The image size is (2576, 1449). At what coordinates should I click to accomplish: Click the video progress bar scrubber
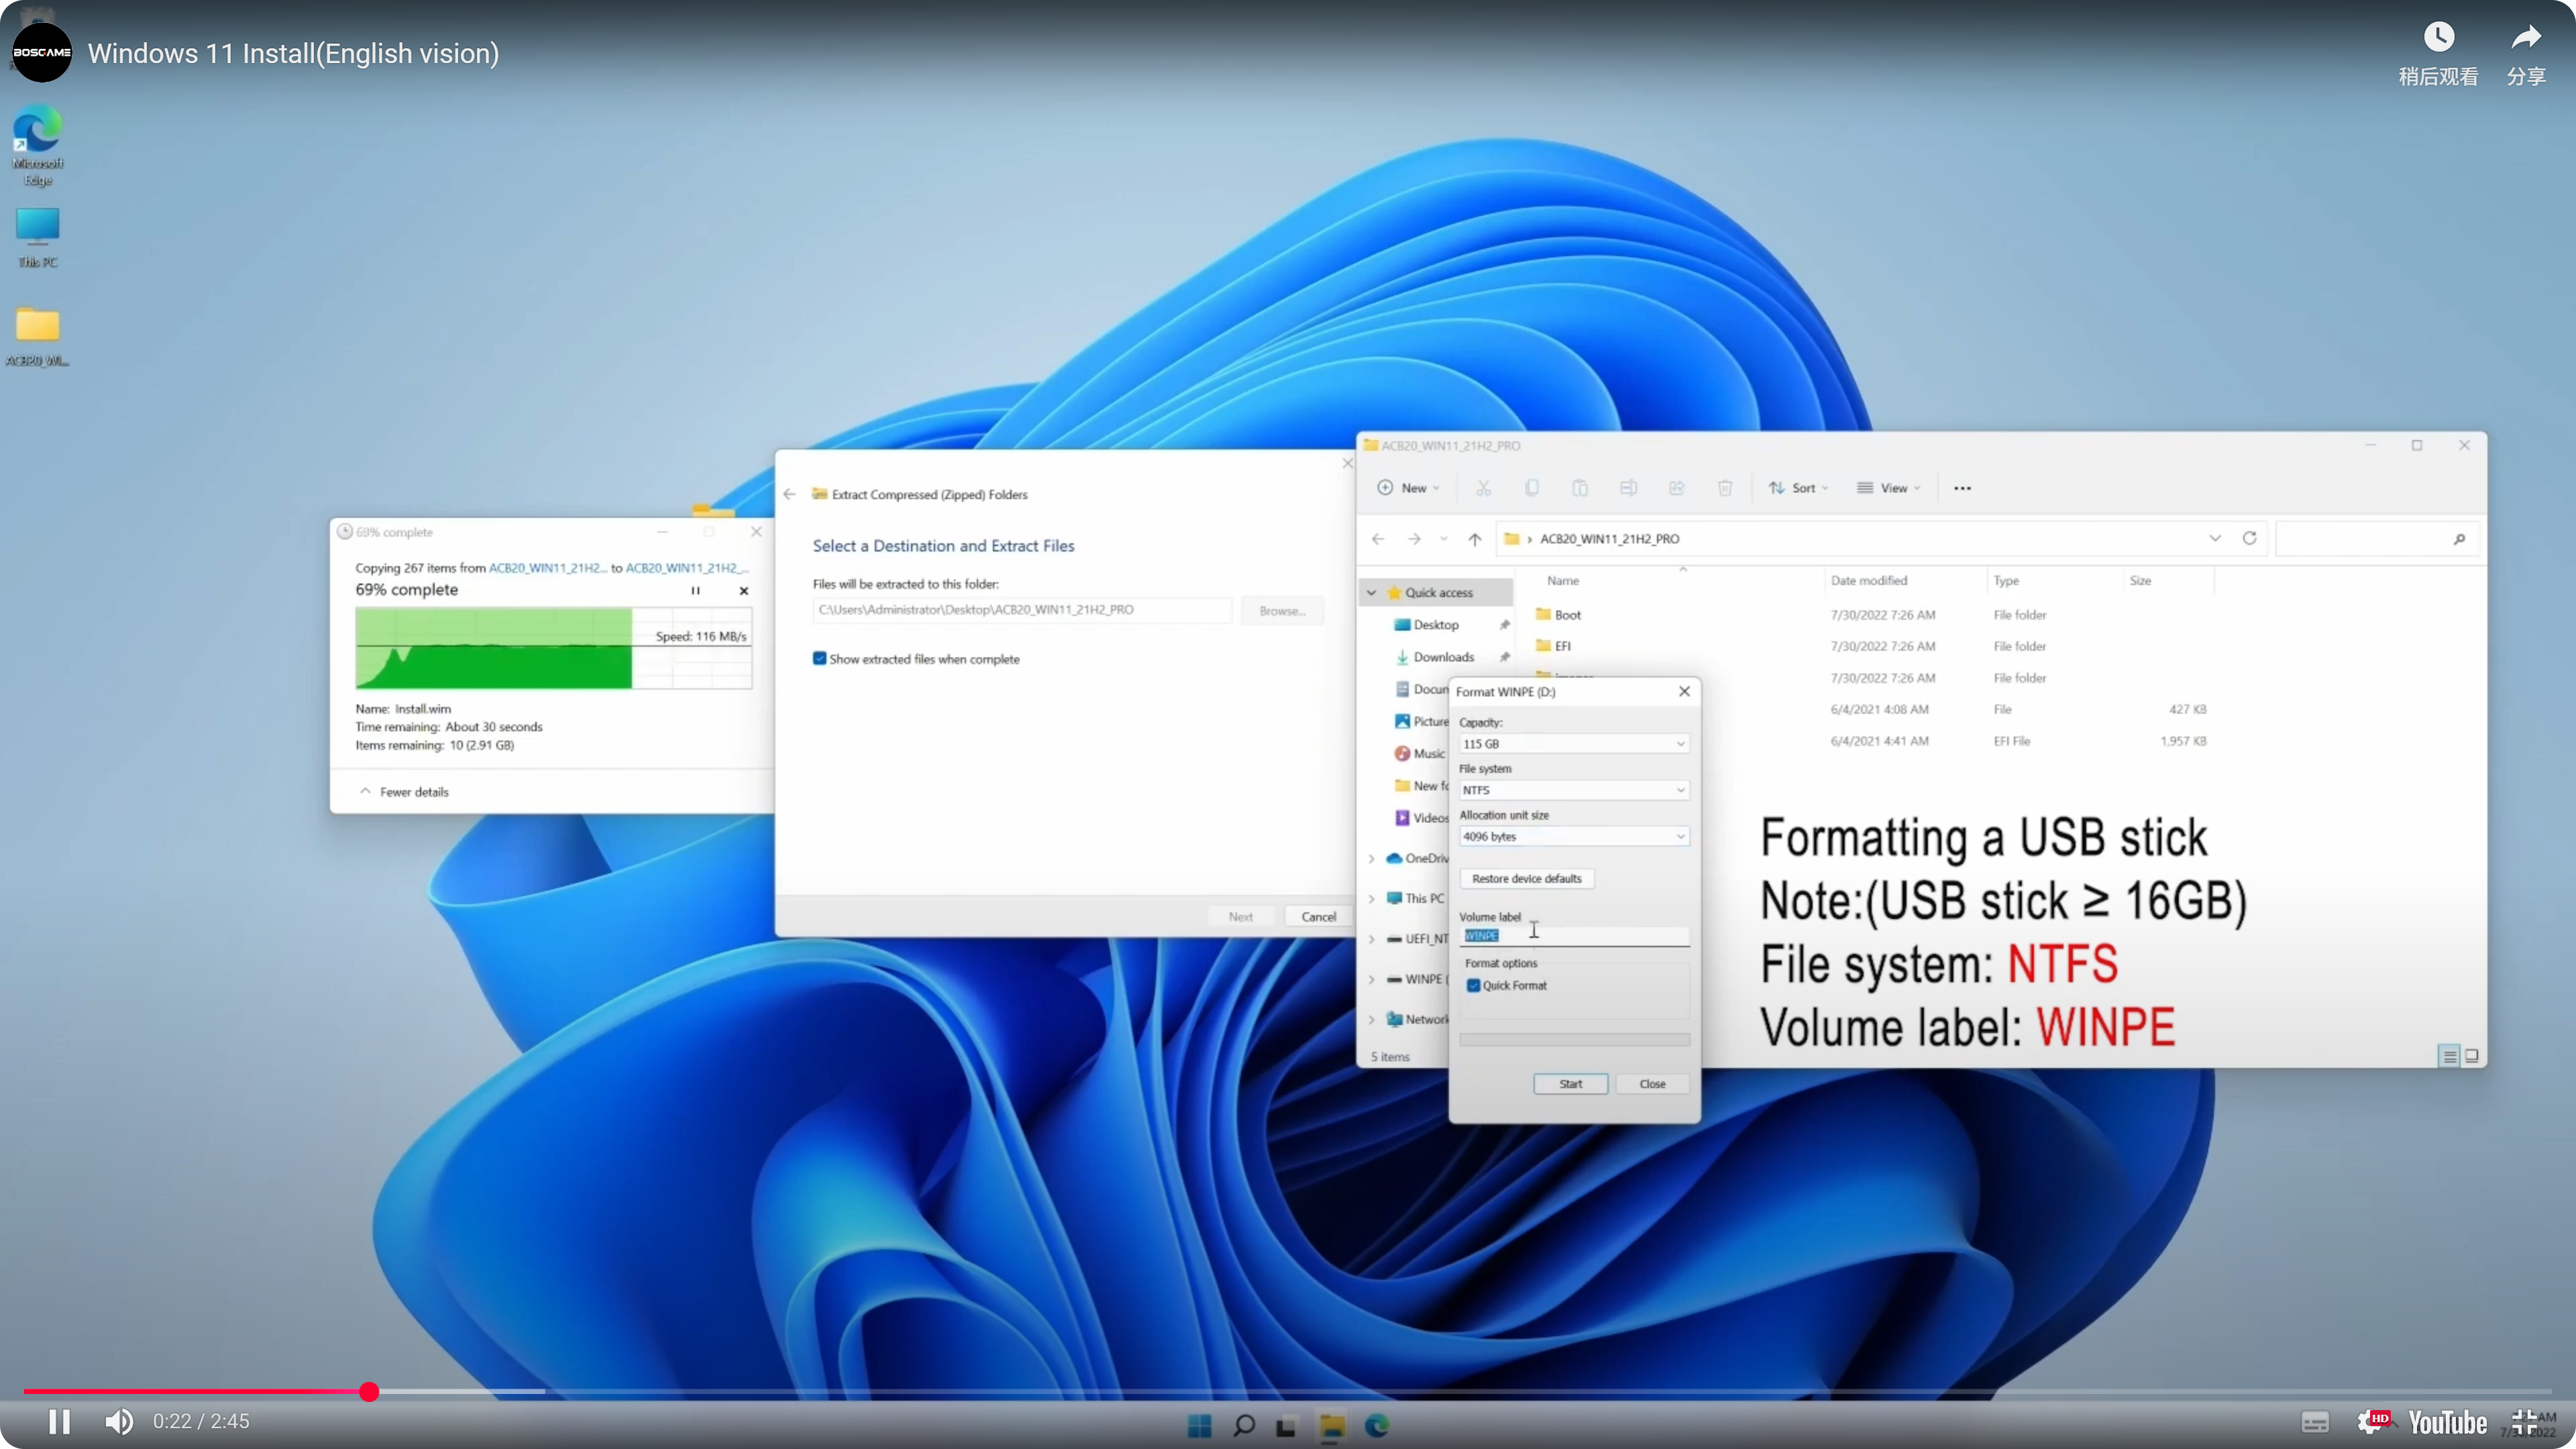(369, 1391)
